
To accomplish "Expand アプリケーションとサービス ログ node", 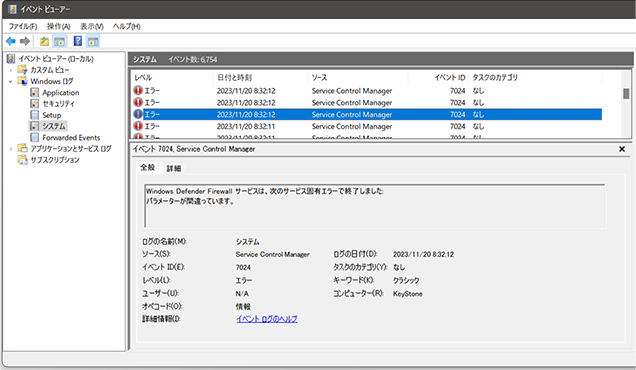I will [x=11, y=149].
